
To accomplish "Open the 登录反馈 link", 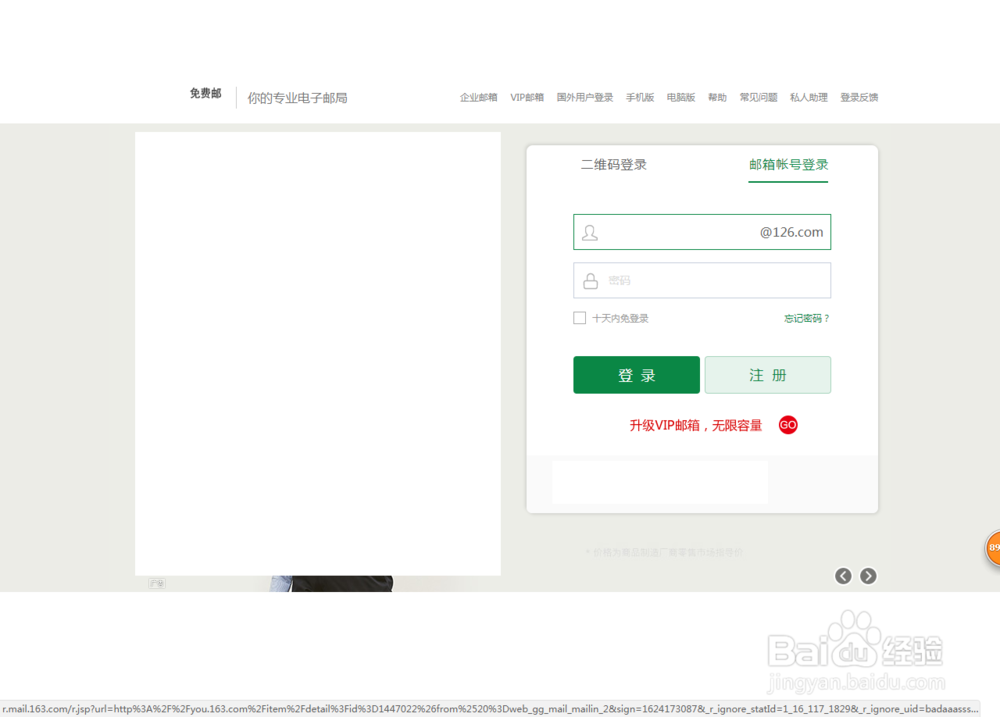I will click(858, 97).
